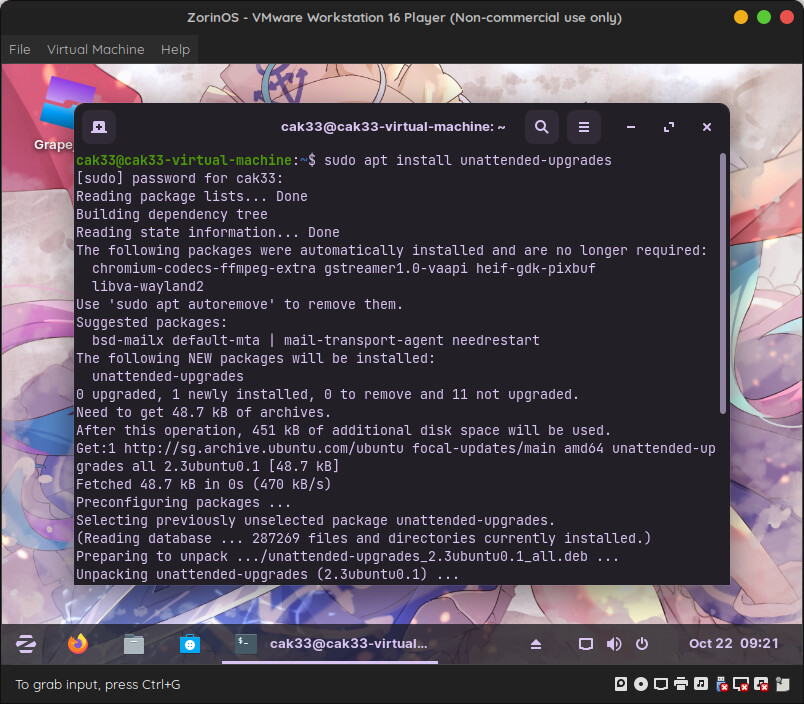Open the Virtual Machine menu

point(96,49)
